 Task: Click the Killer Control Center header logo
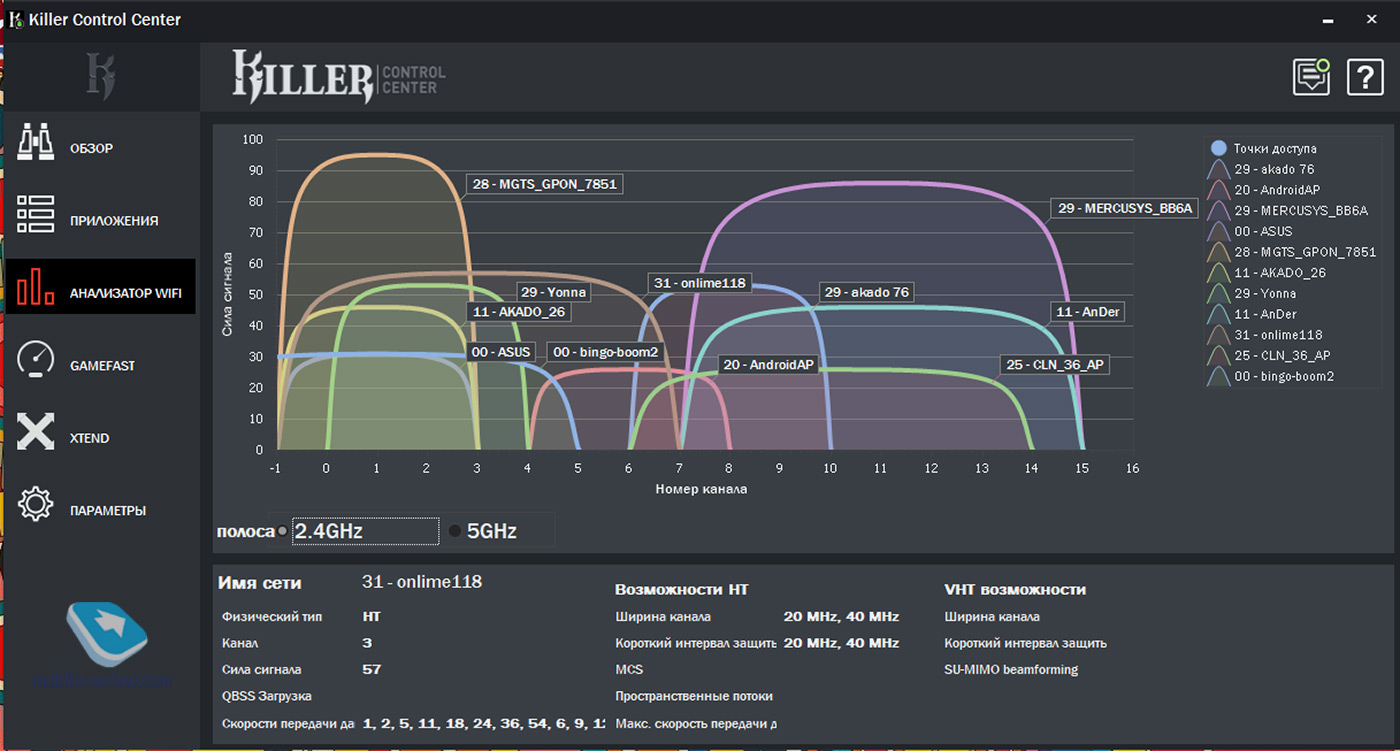click(x=339, y=76)
